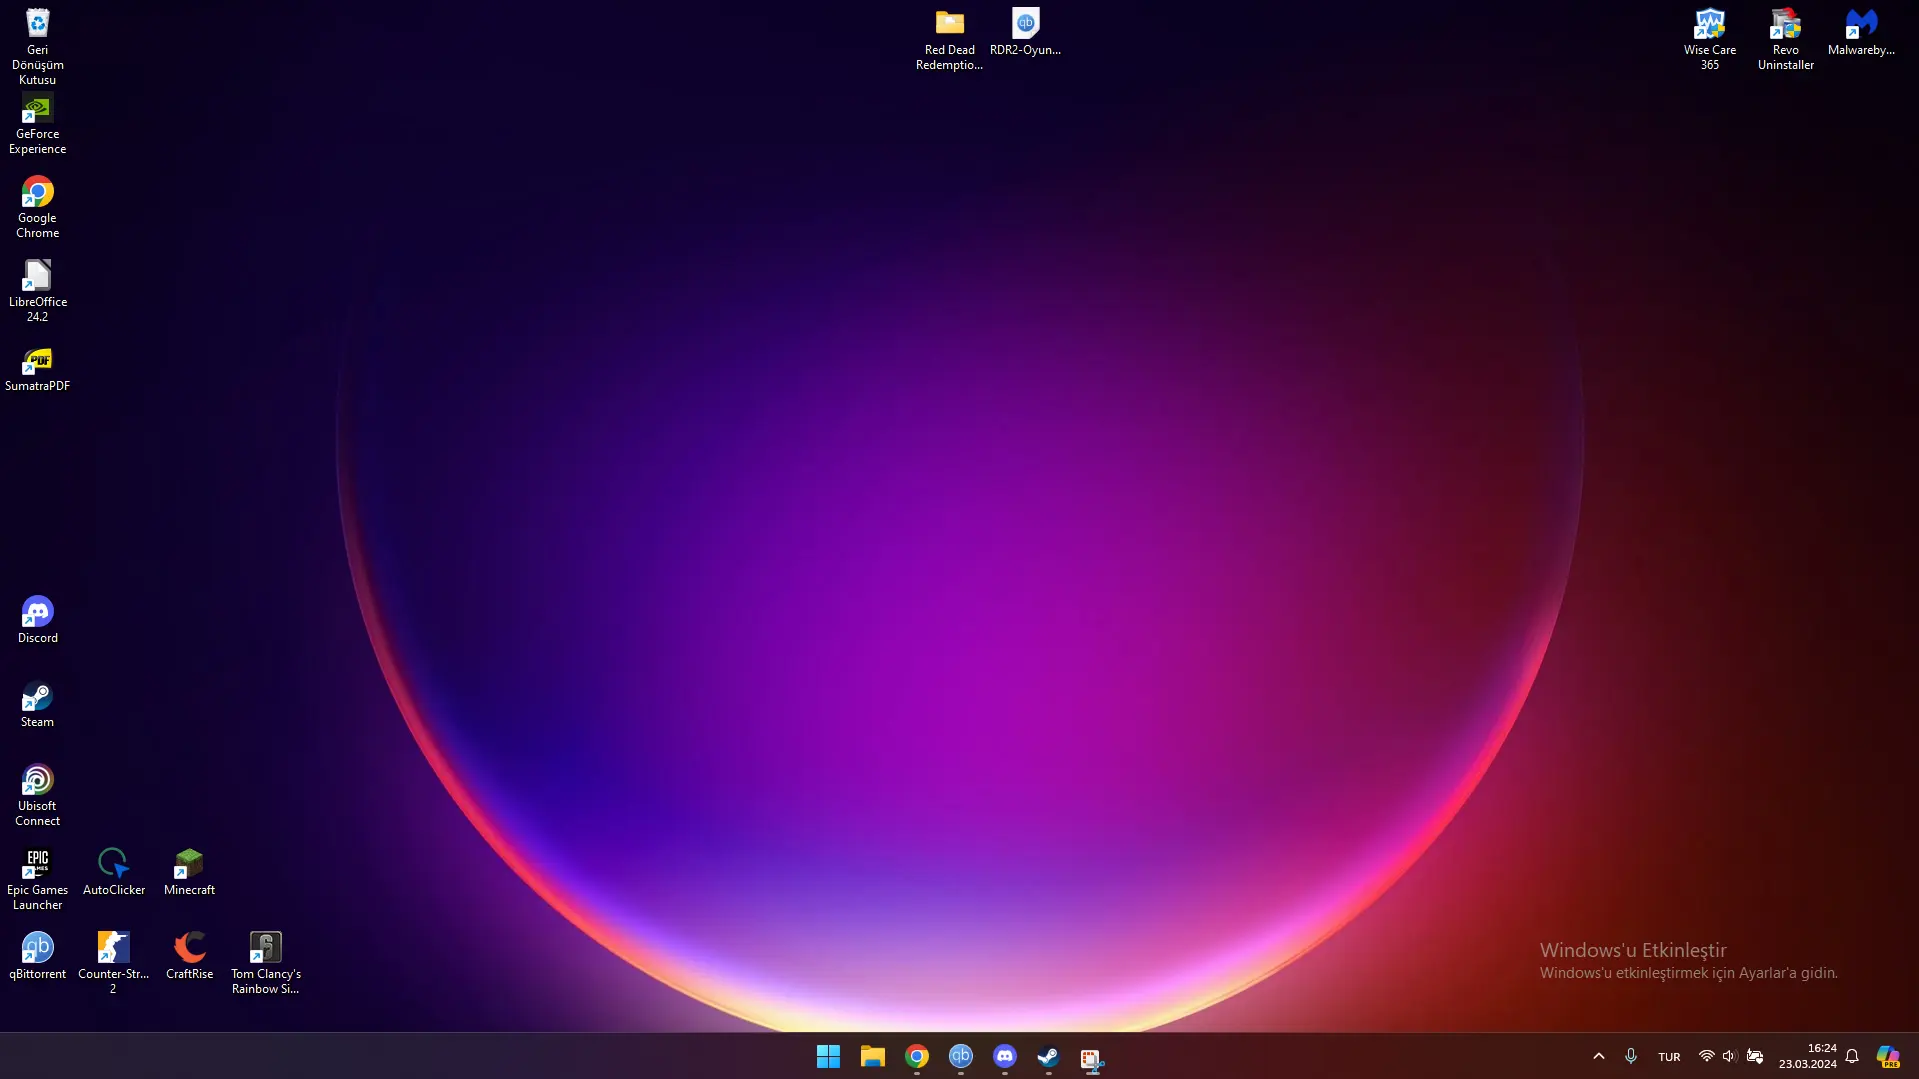Select the qBittorrent desktop icon
The image size is (1919, 1079).
click(x=37, y=956)
